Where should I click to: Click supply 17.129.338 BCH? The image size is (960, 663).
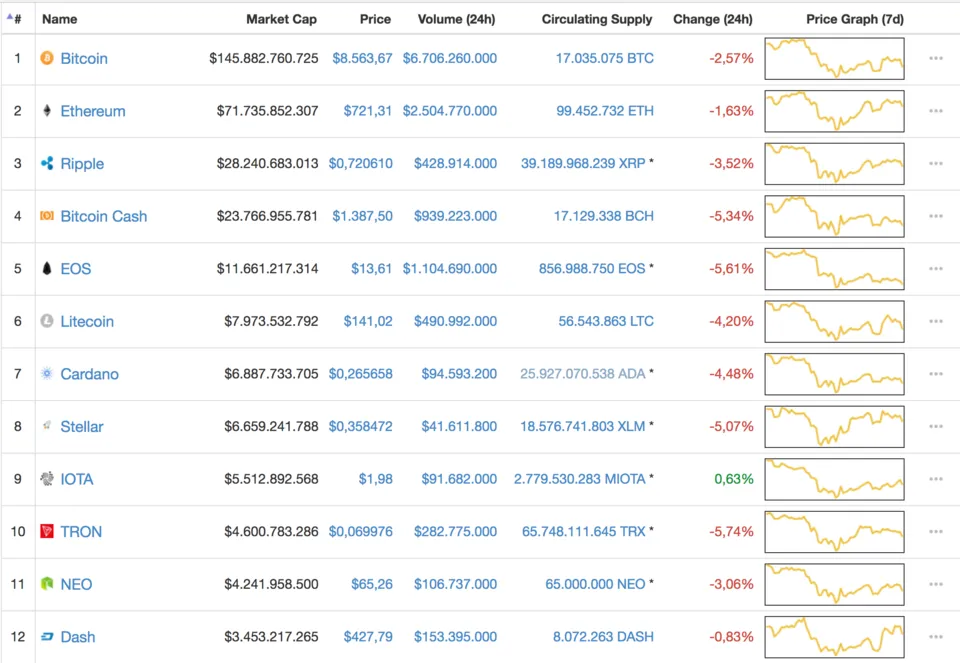(x=604, y=216)
